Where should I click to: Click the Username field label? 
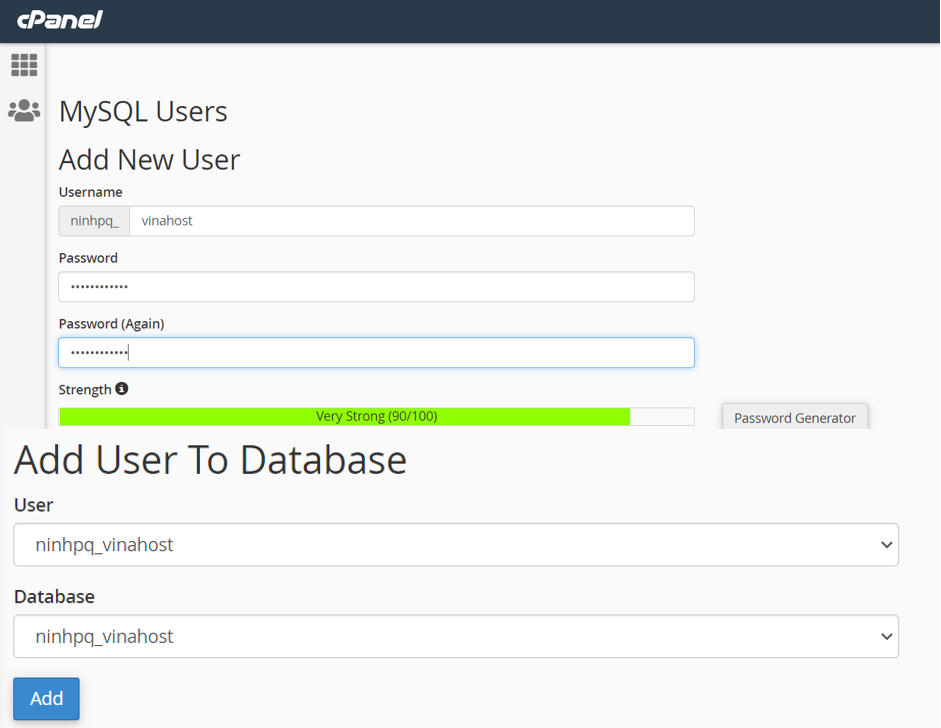pos(91,192)
